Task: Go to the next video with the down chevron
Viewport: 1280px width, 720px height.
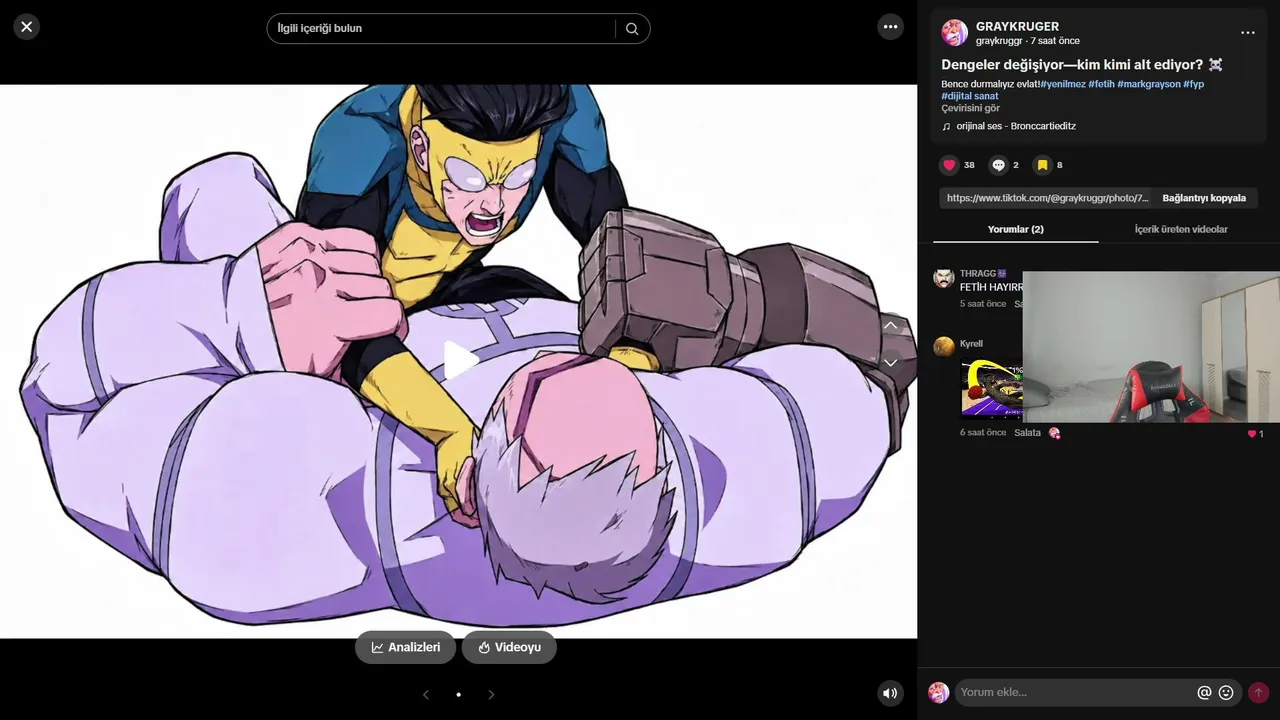Action: tap(890, 363)
